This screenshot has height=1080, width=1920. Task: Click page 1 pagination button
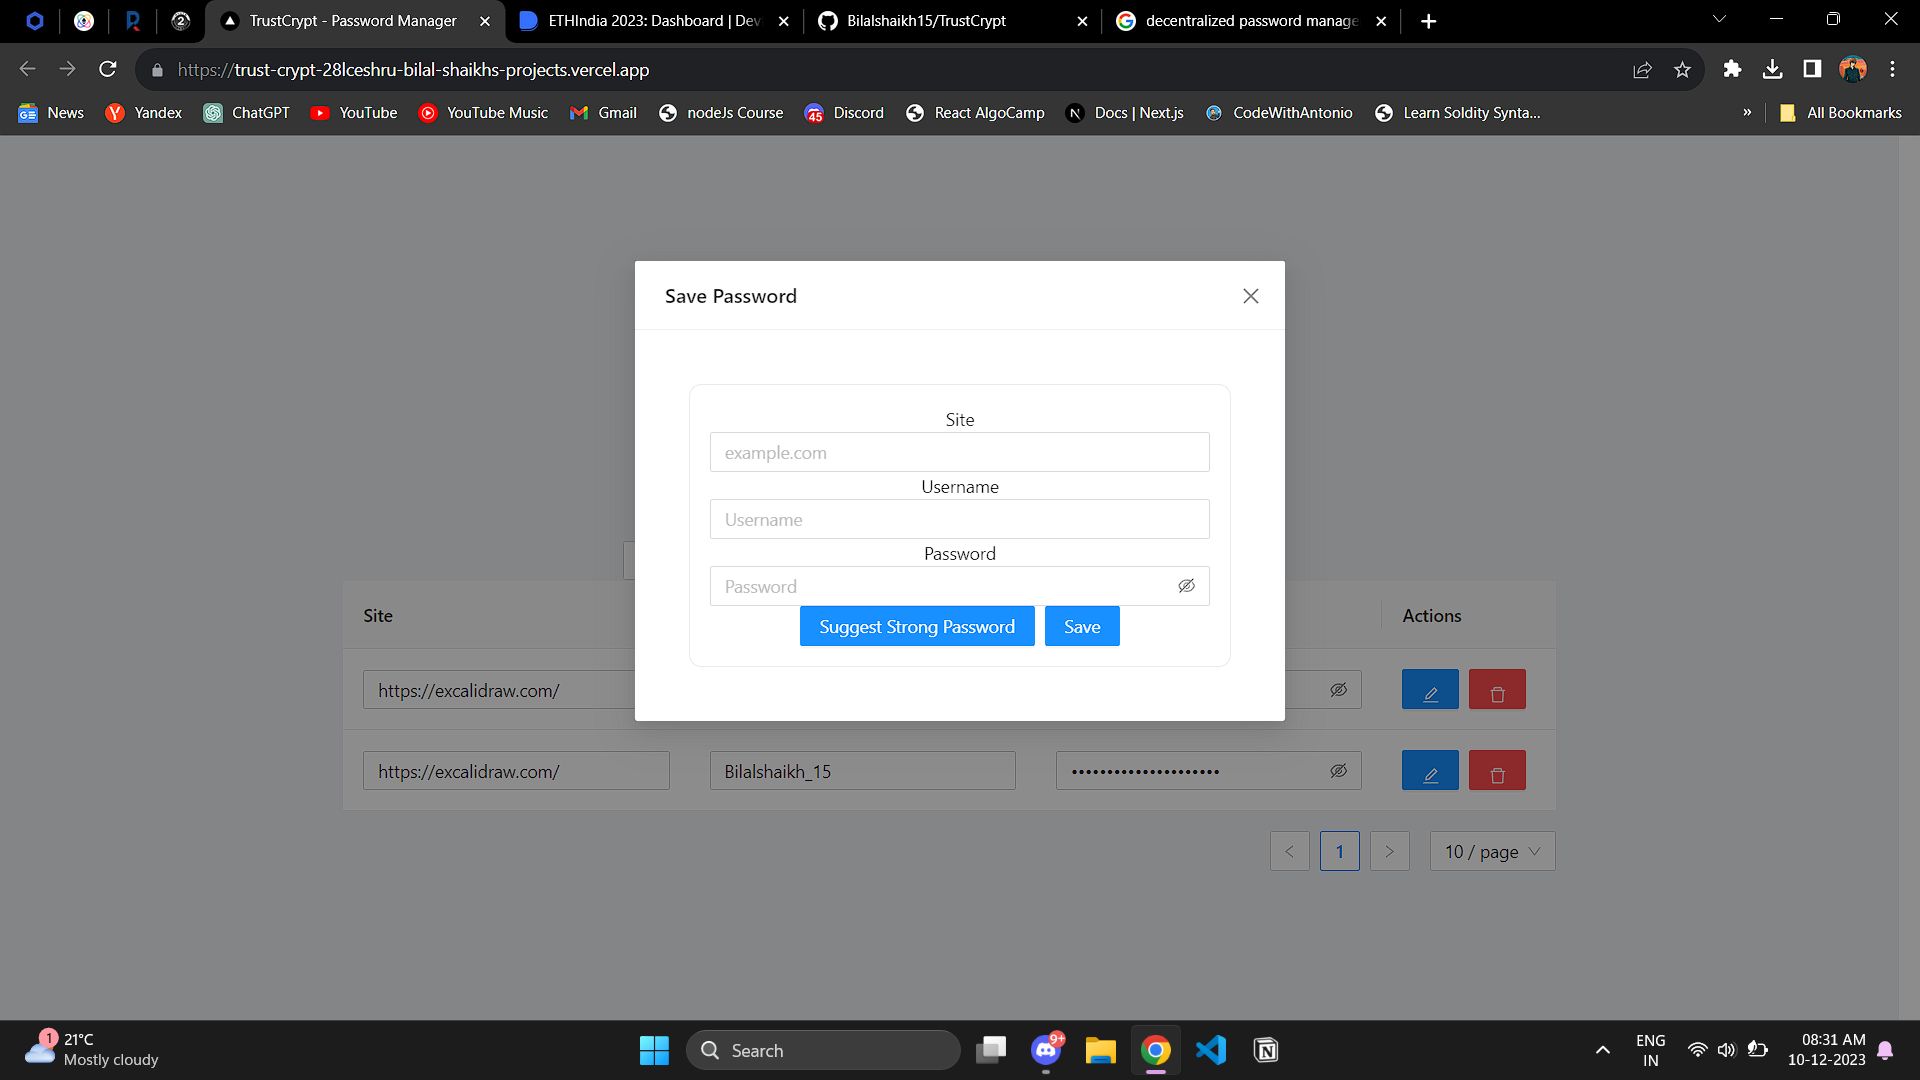pos(1340,851)
